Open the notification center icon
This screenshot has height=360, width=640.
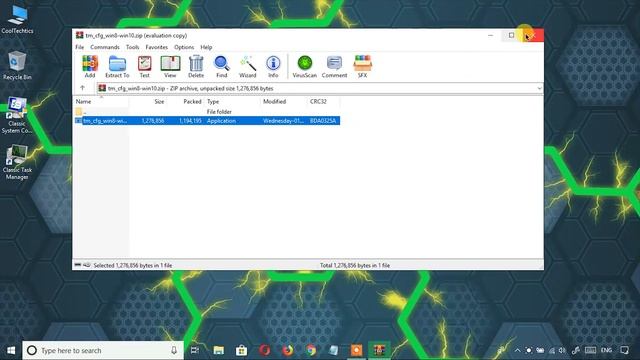point(624,350)
